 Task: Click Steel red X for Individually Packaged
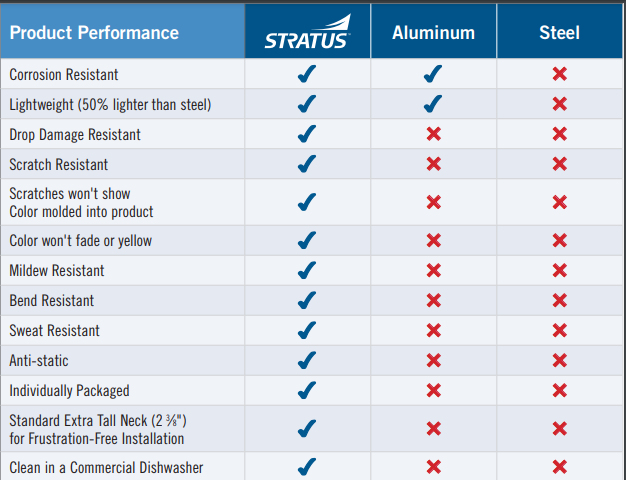pos(560,390)
